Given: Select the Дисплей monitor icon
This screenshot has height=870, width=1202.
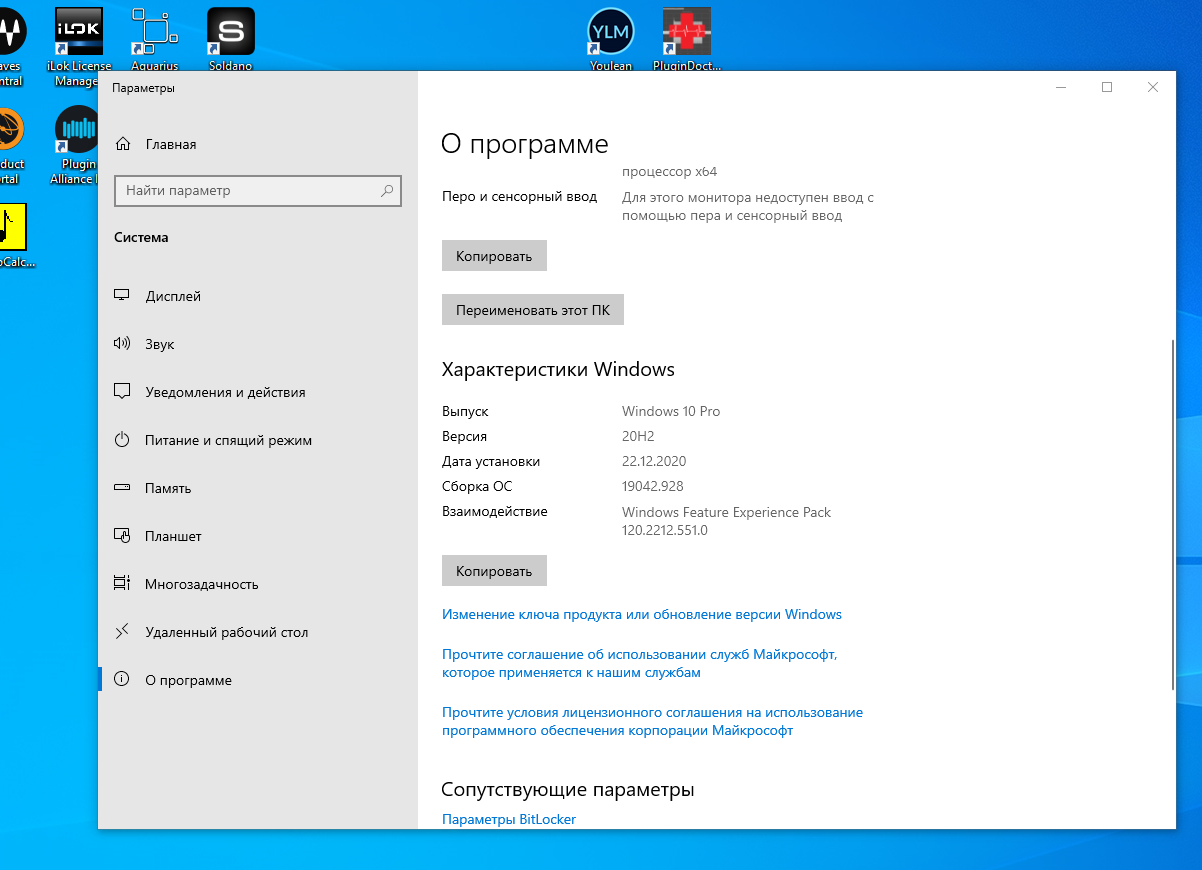Looking at the screenshot, I should pyautogui.click(x=122, y=296).
